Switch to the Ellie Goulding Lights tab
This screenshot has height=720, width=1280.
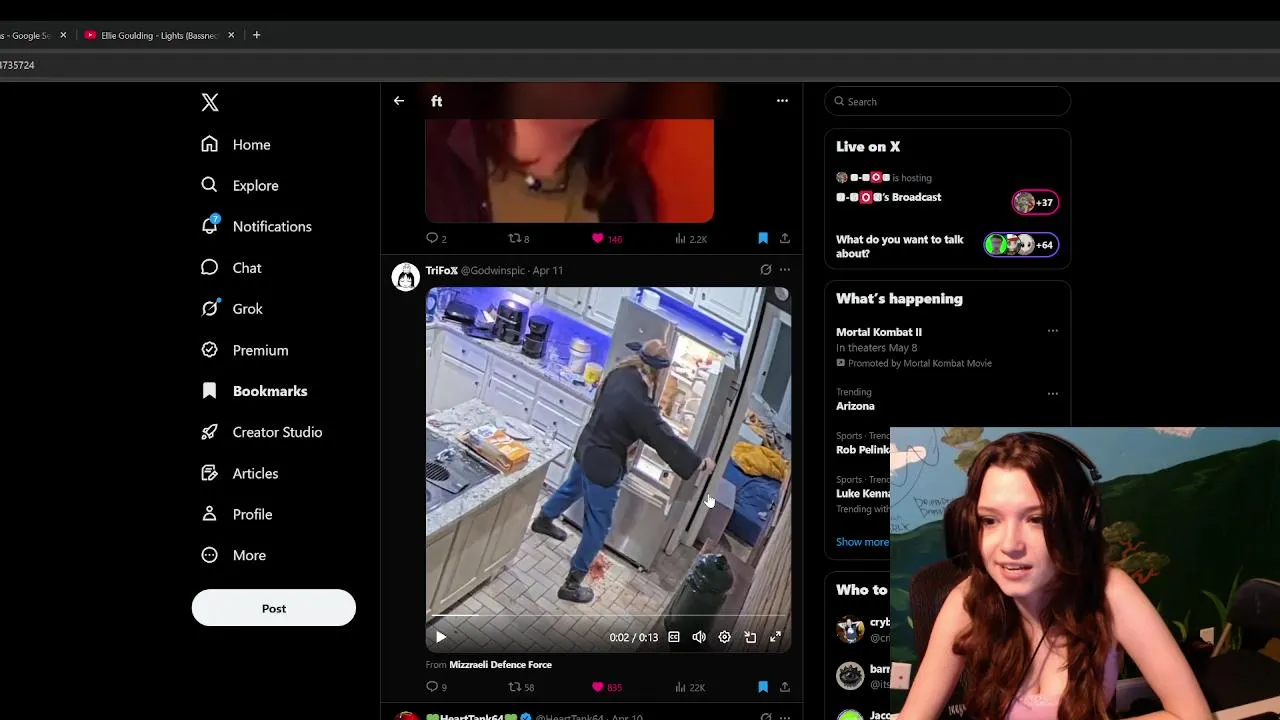coord(158,35)
